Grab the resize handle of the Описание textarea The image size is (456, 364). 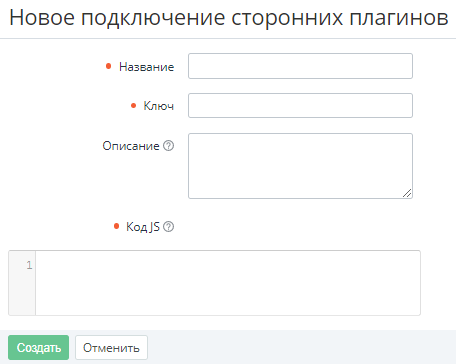[407, 193]
